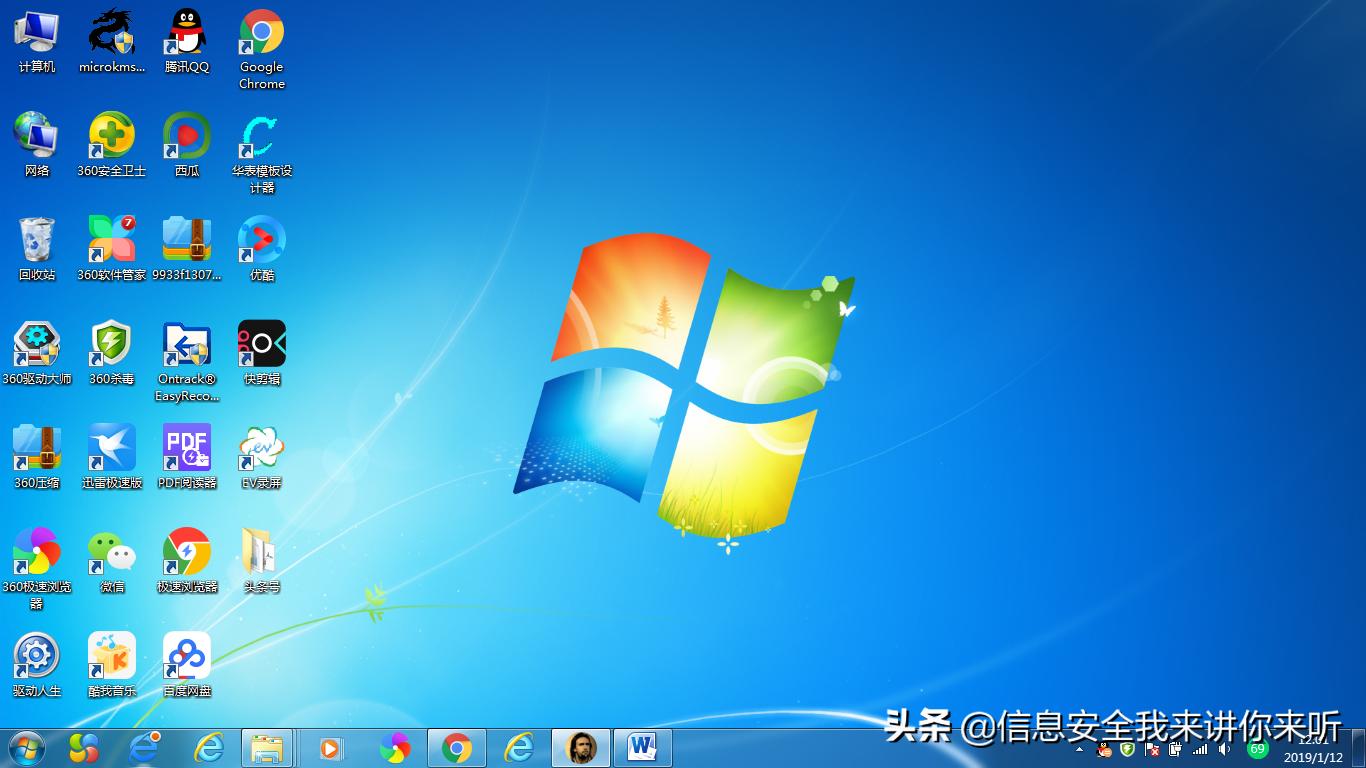Image resolution: width=1366 pixels, height=768 pixels.
Task: Open the 计算机 (Computer) desktop icon
Action: [x=36, y=40]
